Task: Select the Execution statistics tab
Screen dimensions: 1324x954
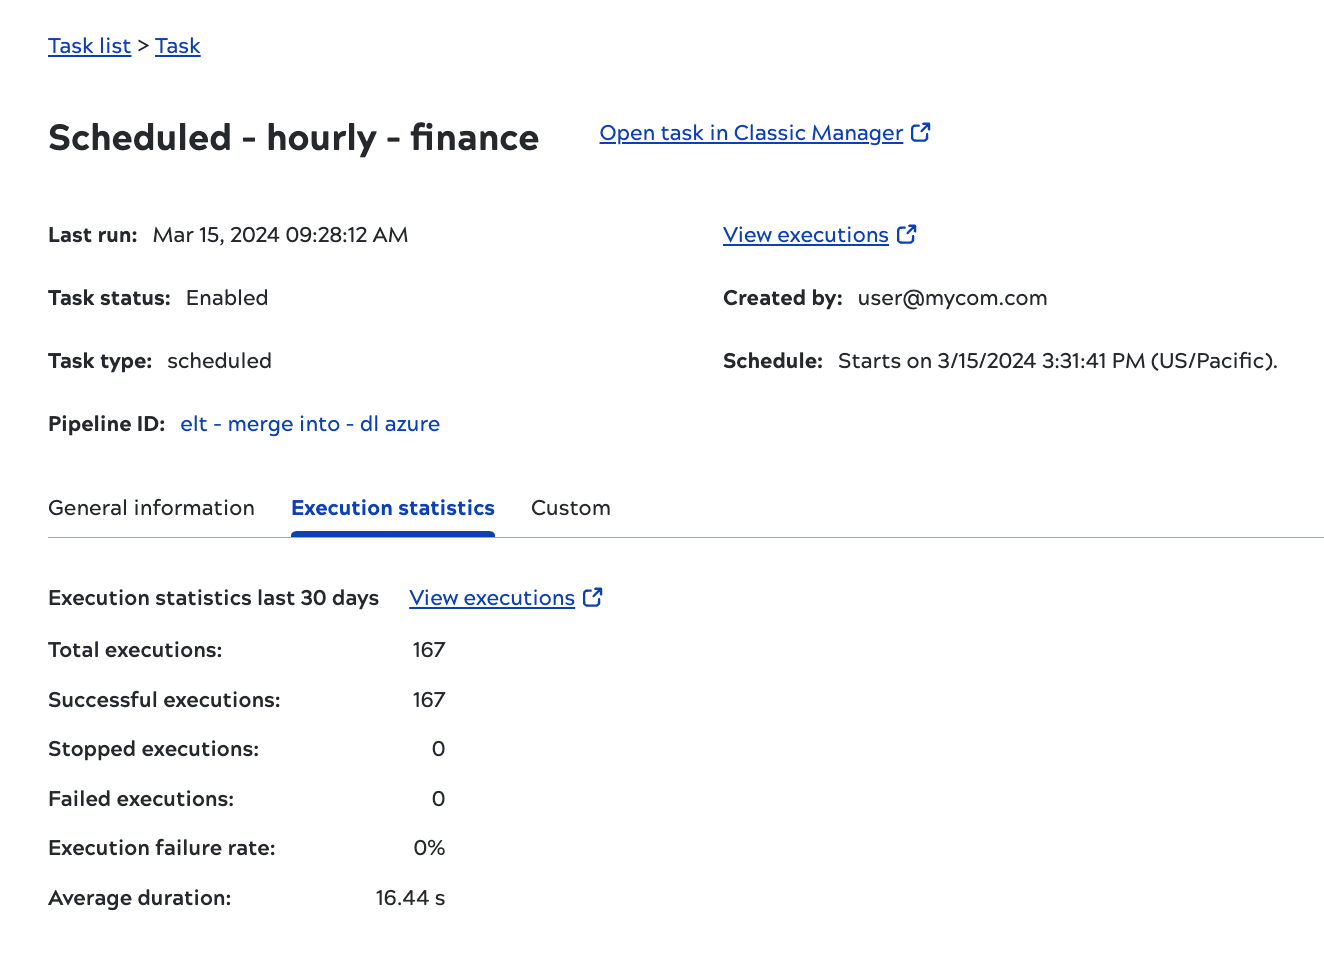Action: pos(392,508)
